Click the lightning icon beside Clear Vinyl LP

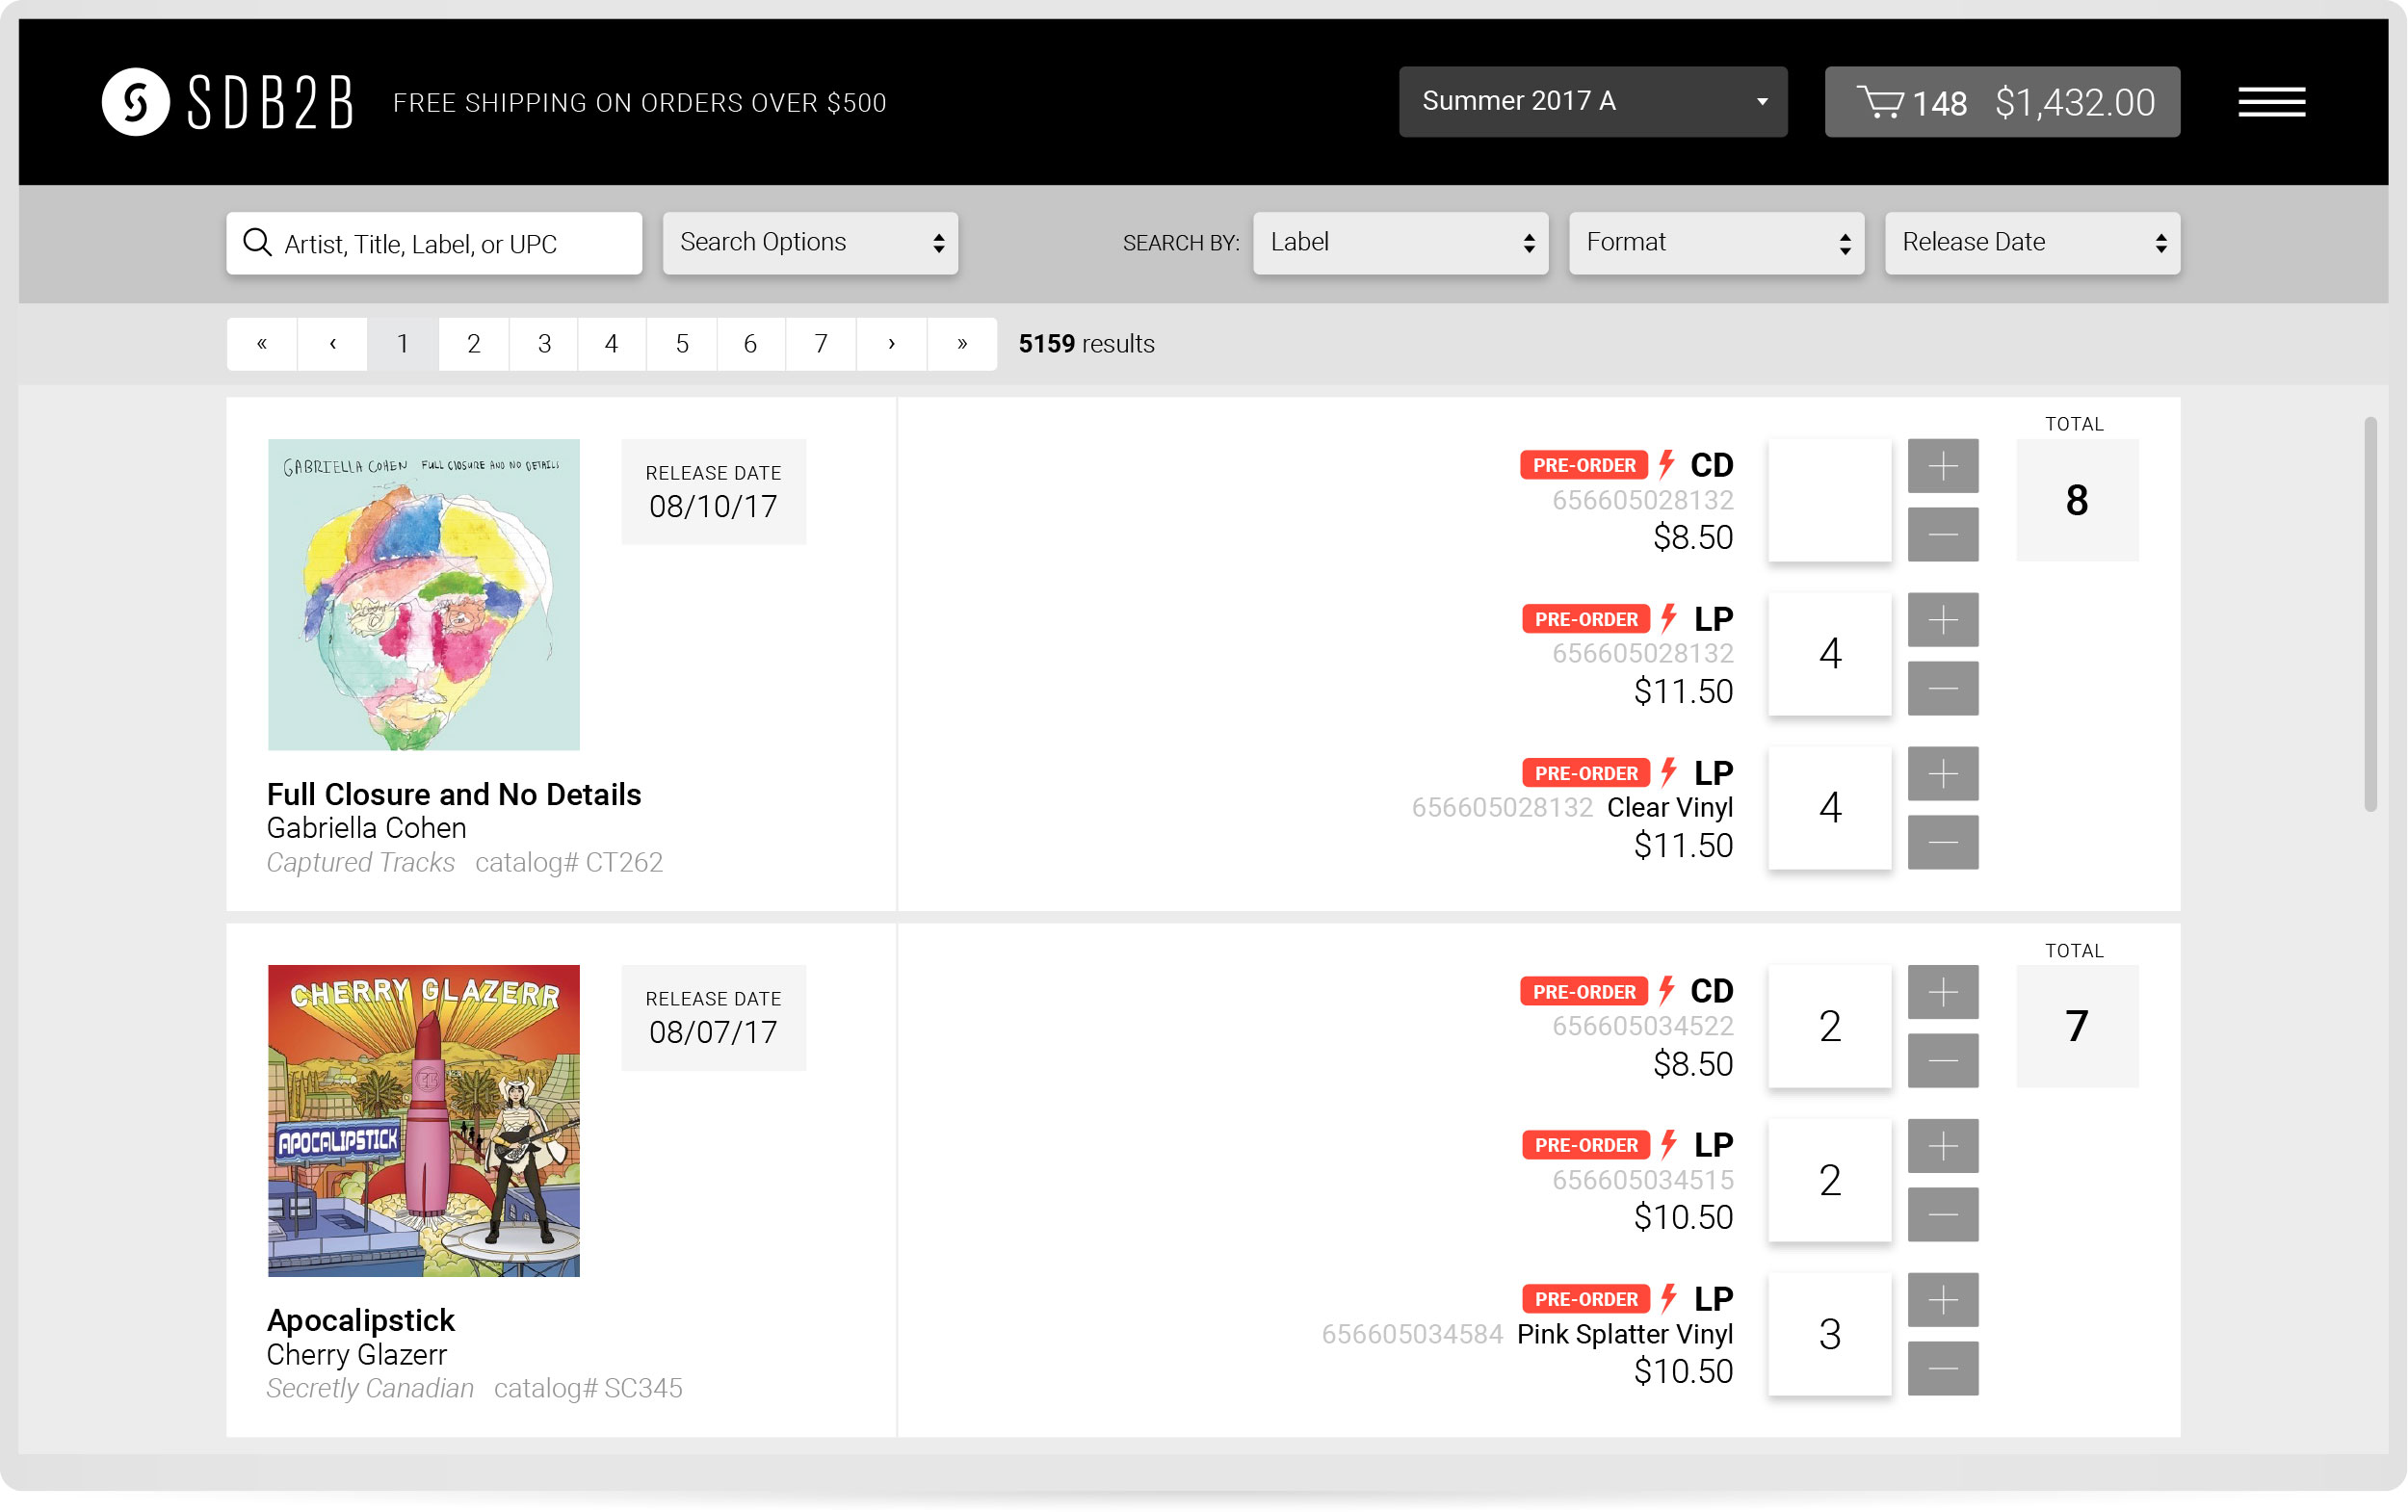tap(1668, 772)
